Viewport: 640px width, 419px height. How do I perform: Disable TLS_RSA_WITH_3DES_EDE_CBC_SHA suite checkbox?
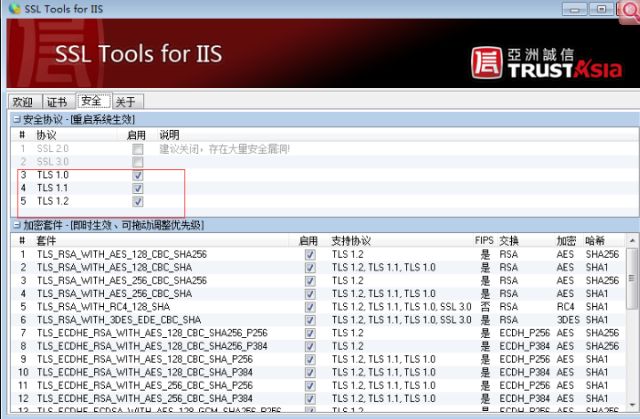click(310, 320)
